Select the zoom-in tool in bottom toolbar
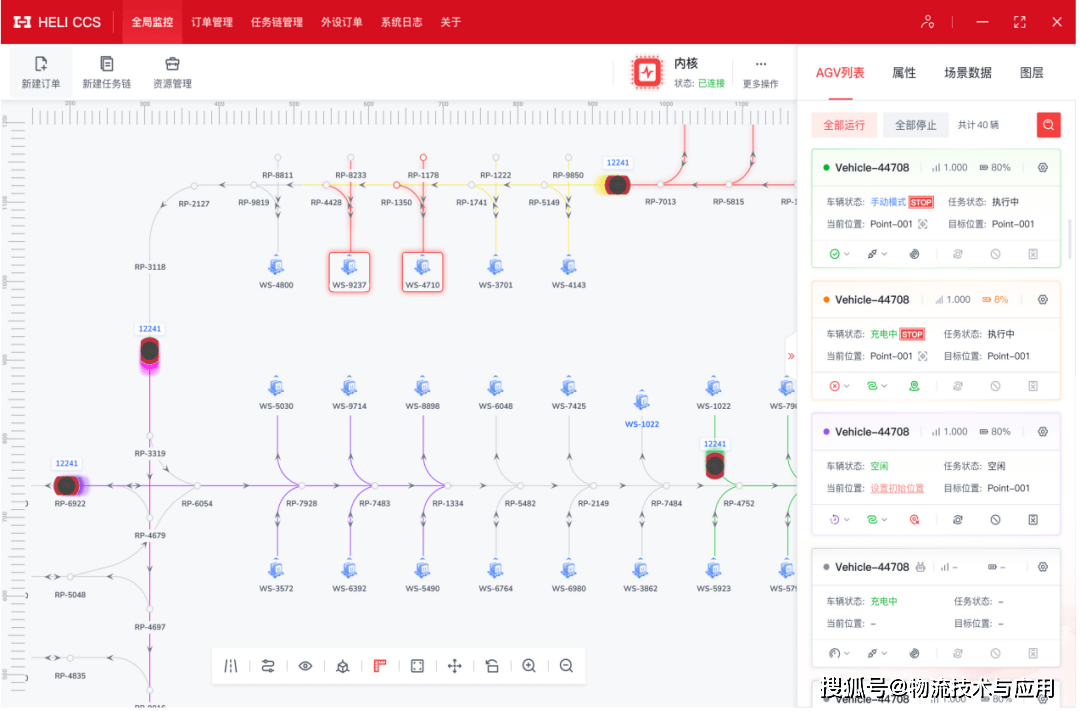This screenshot has width=1080, height=711. tap(528, 665)
